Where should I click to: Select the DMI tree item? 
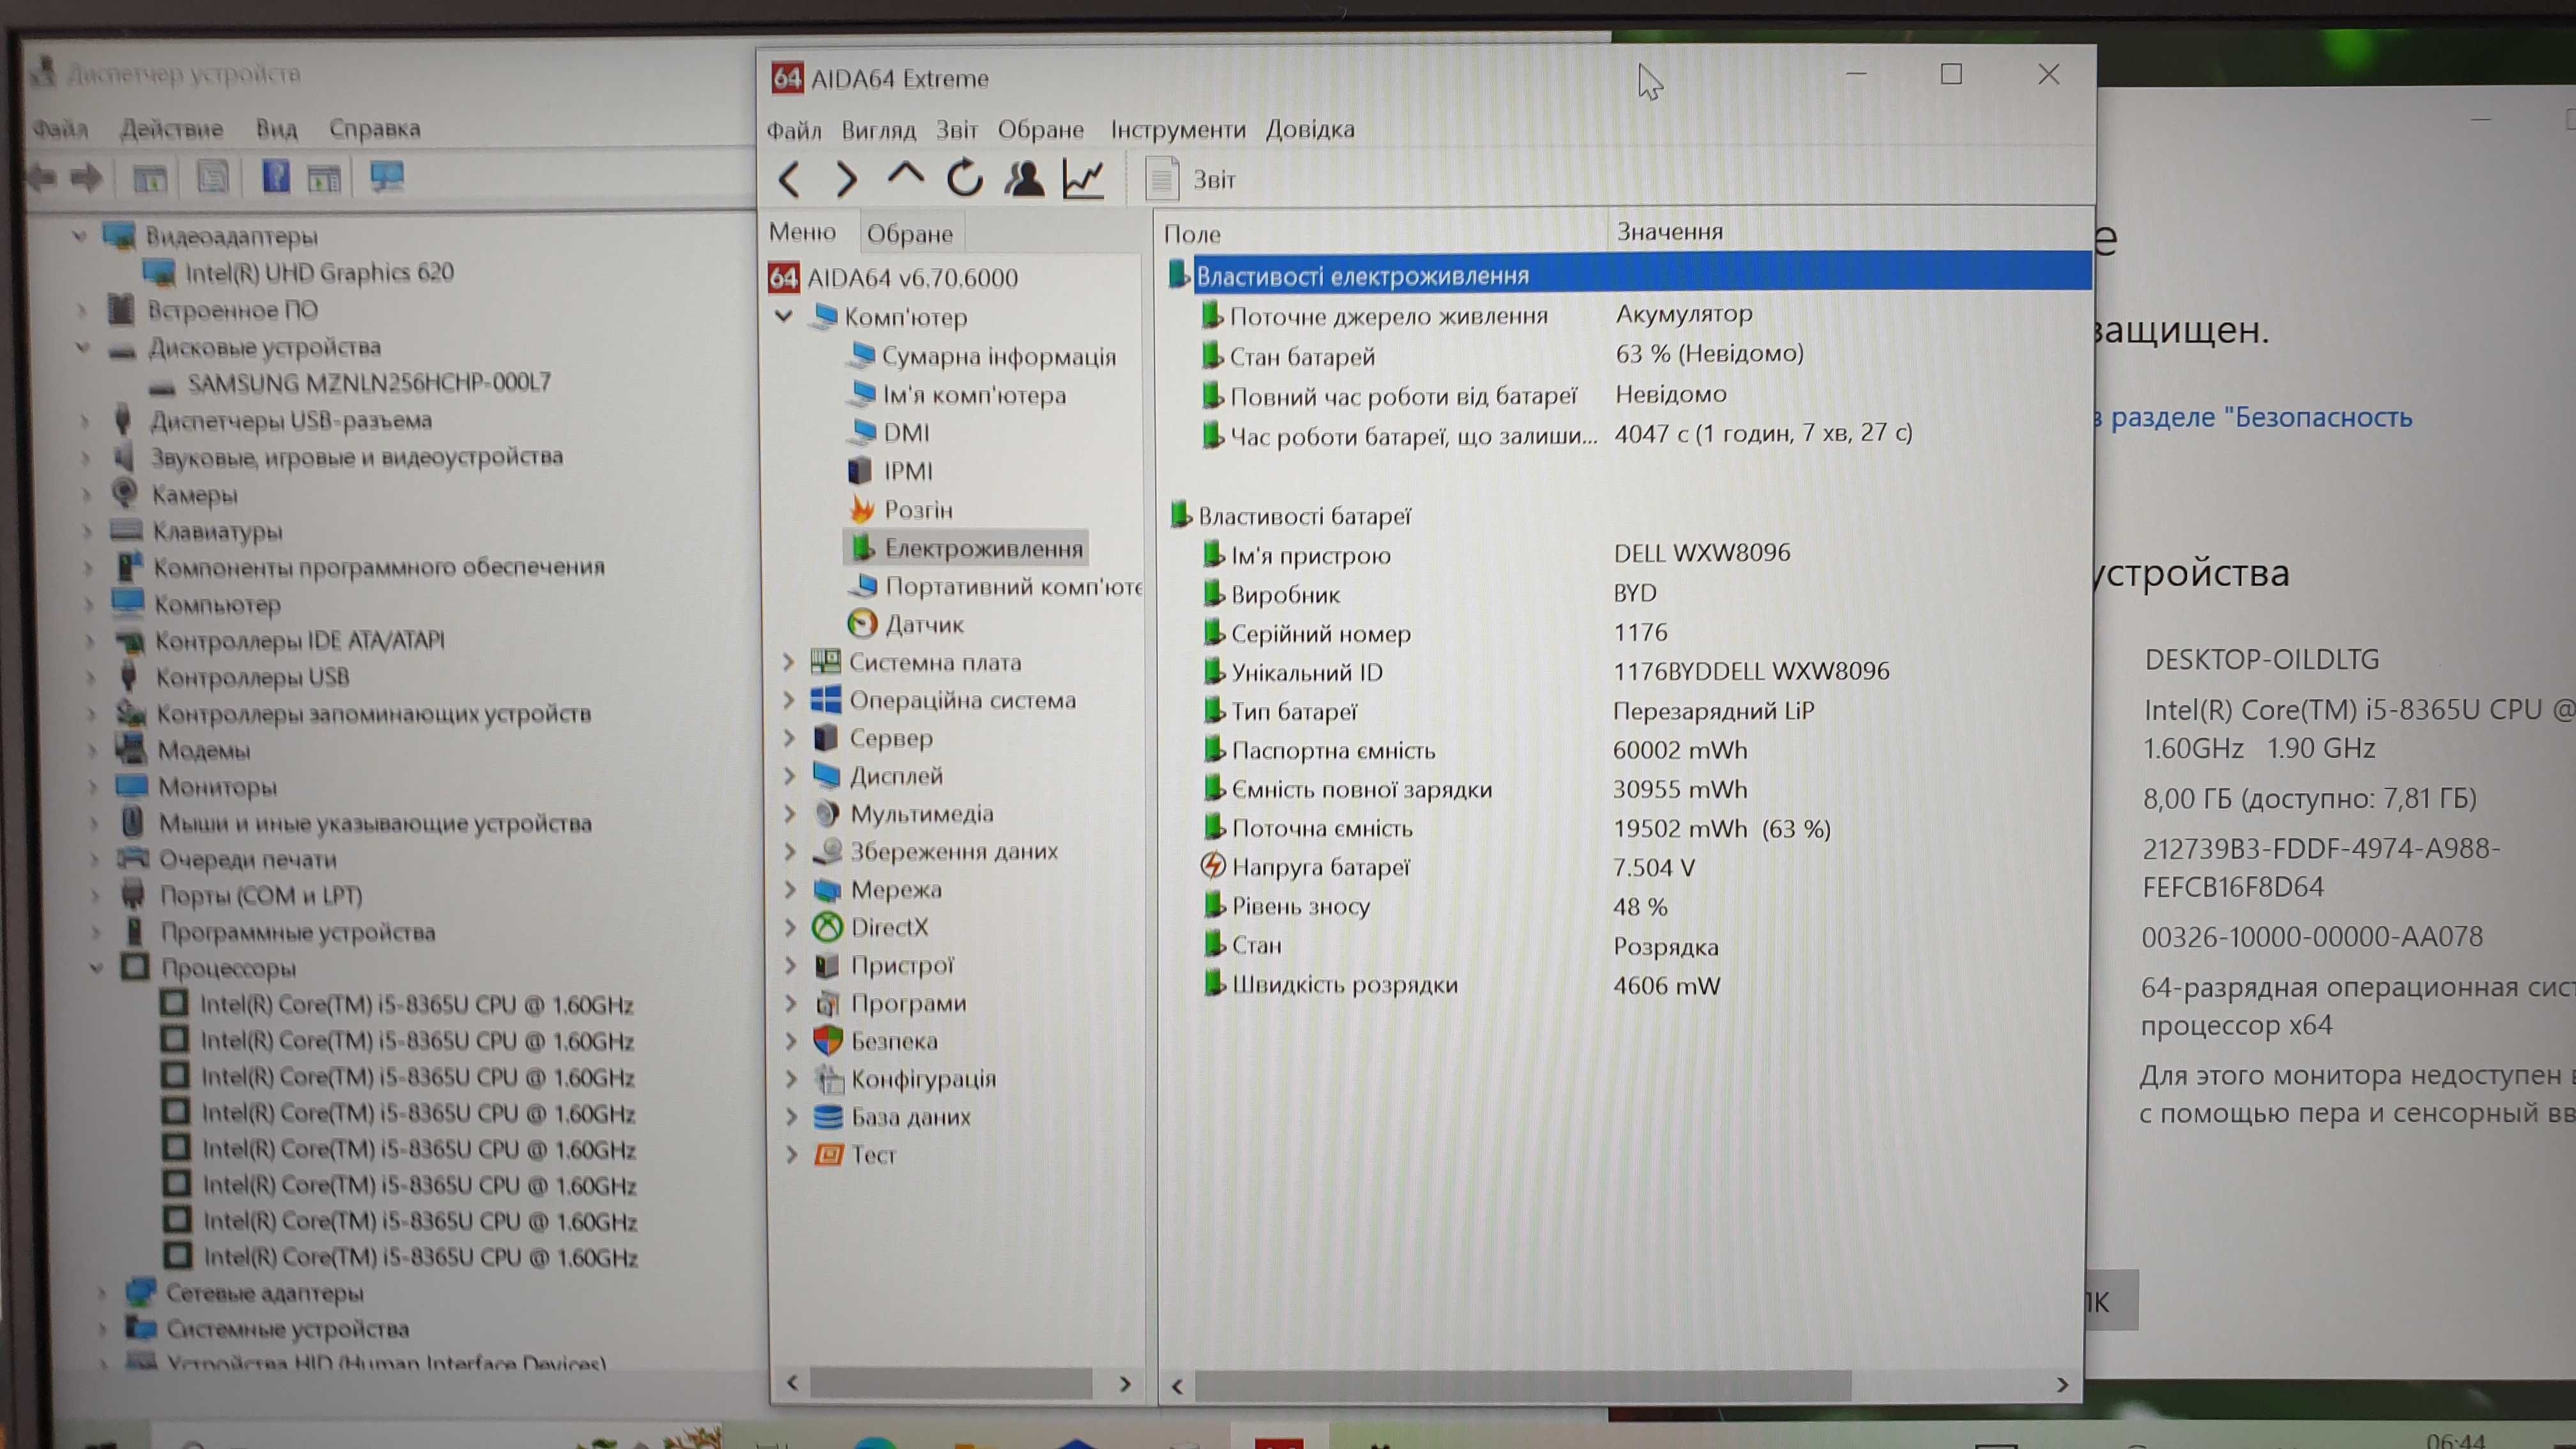889,433
